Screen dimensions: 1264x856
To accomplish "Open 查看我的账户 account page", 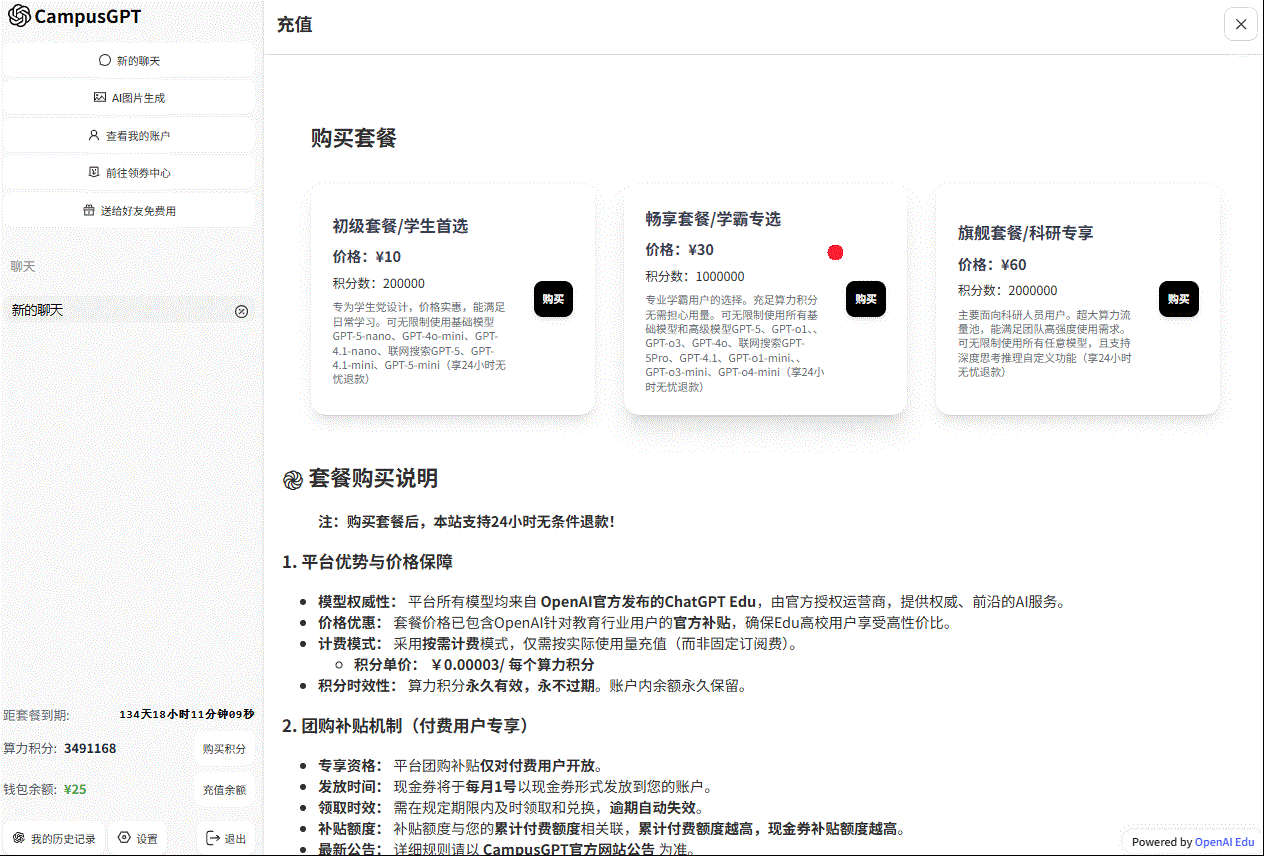I will point(129,135).
